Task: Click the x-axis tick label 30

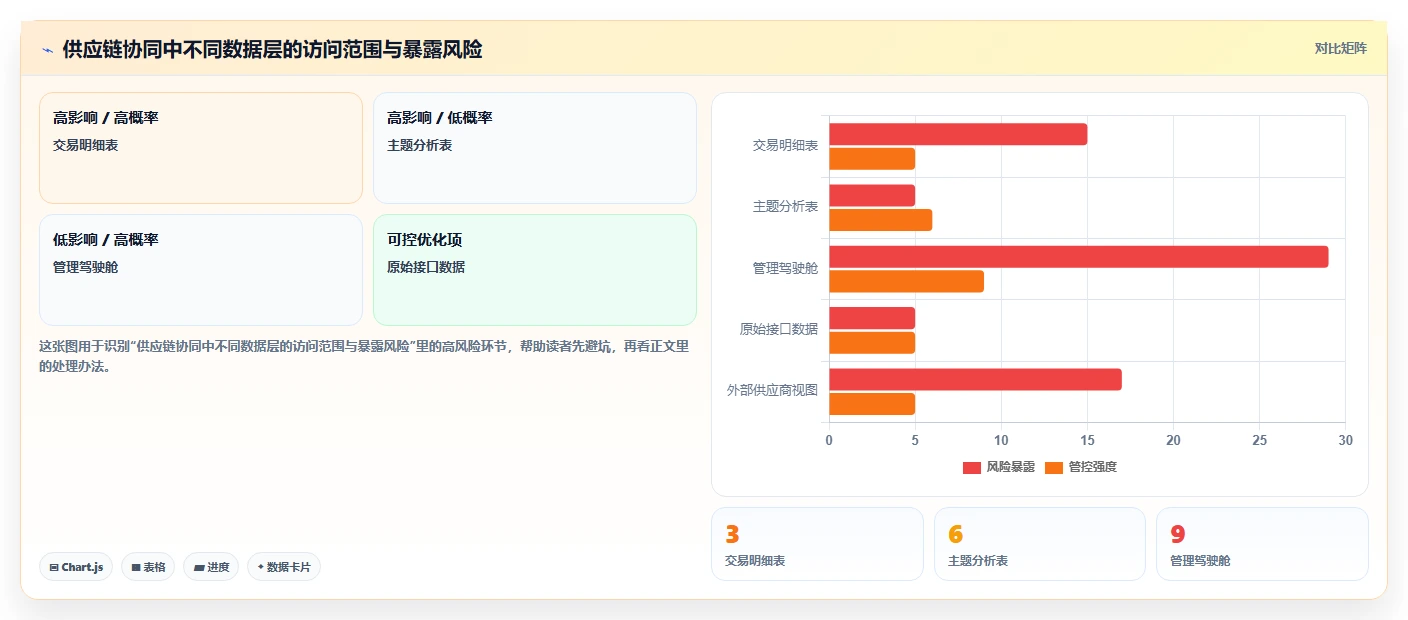Action: coord(1345,441)
